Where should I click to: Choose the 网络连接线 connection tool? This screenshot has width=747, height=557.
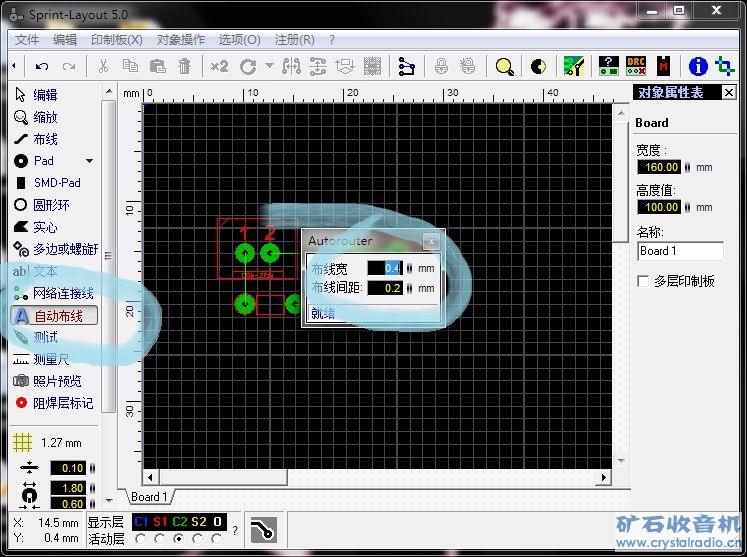point(53,294)
